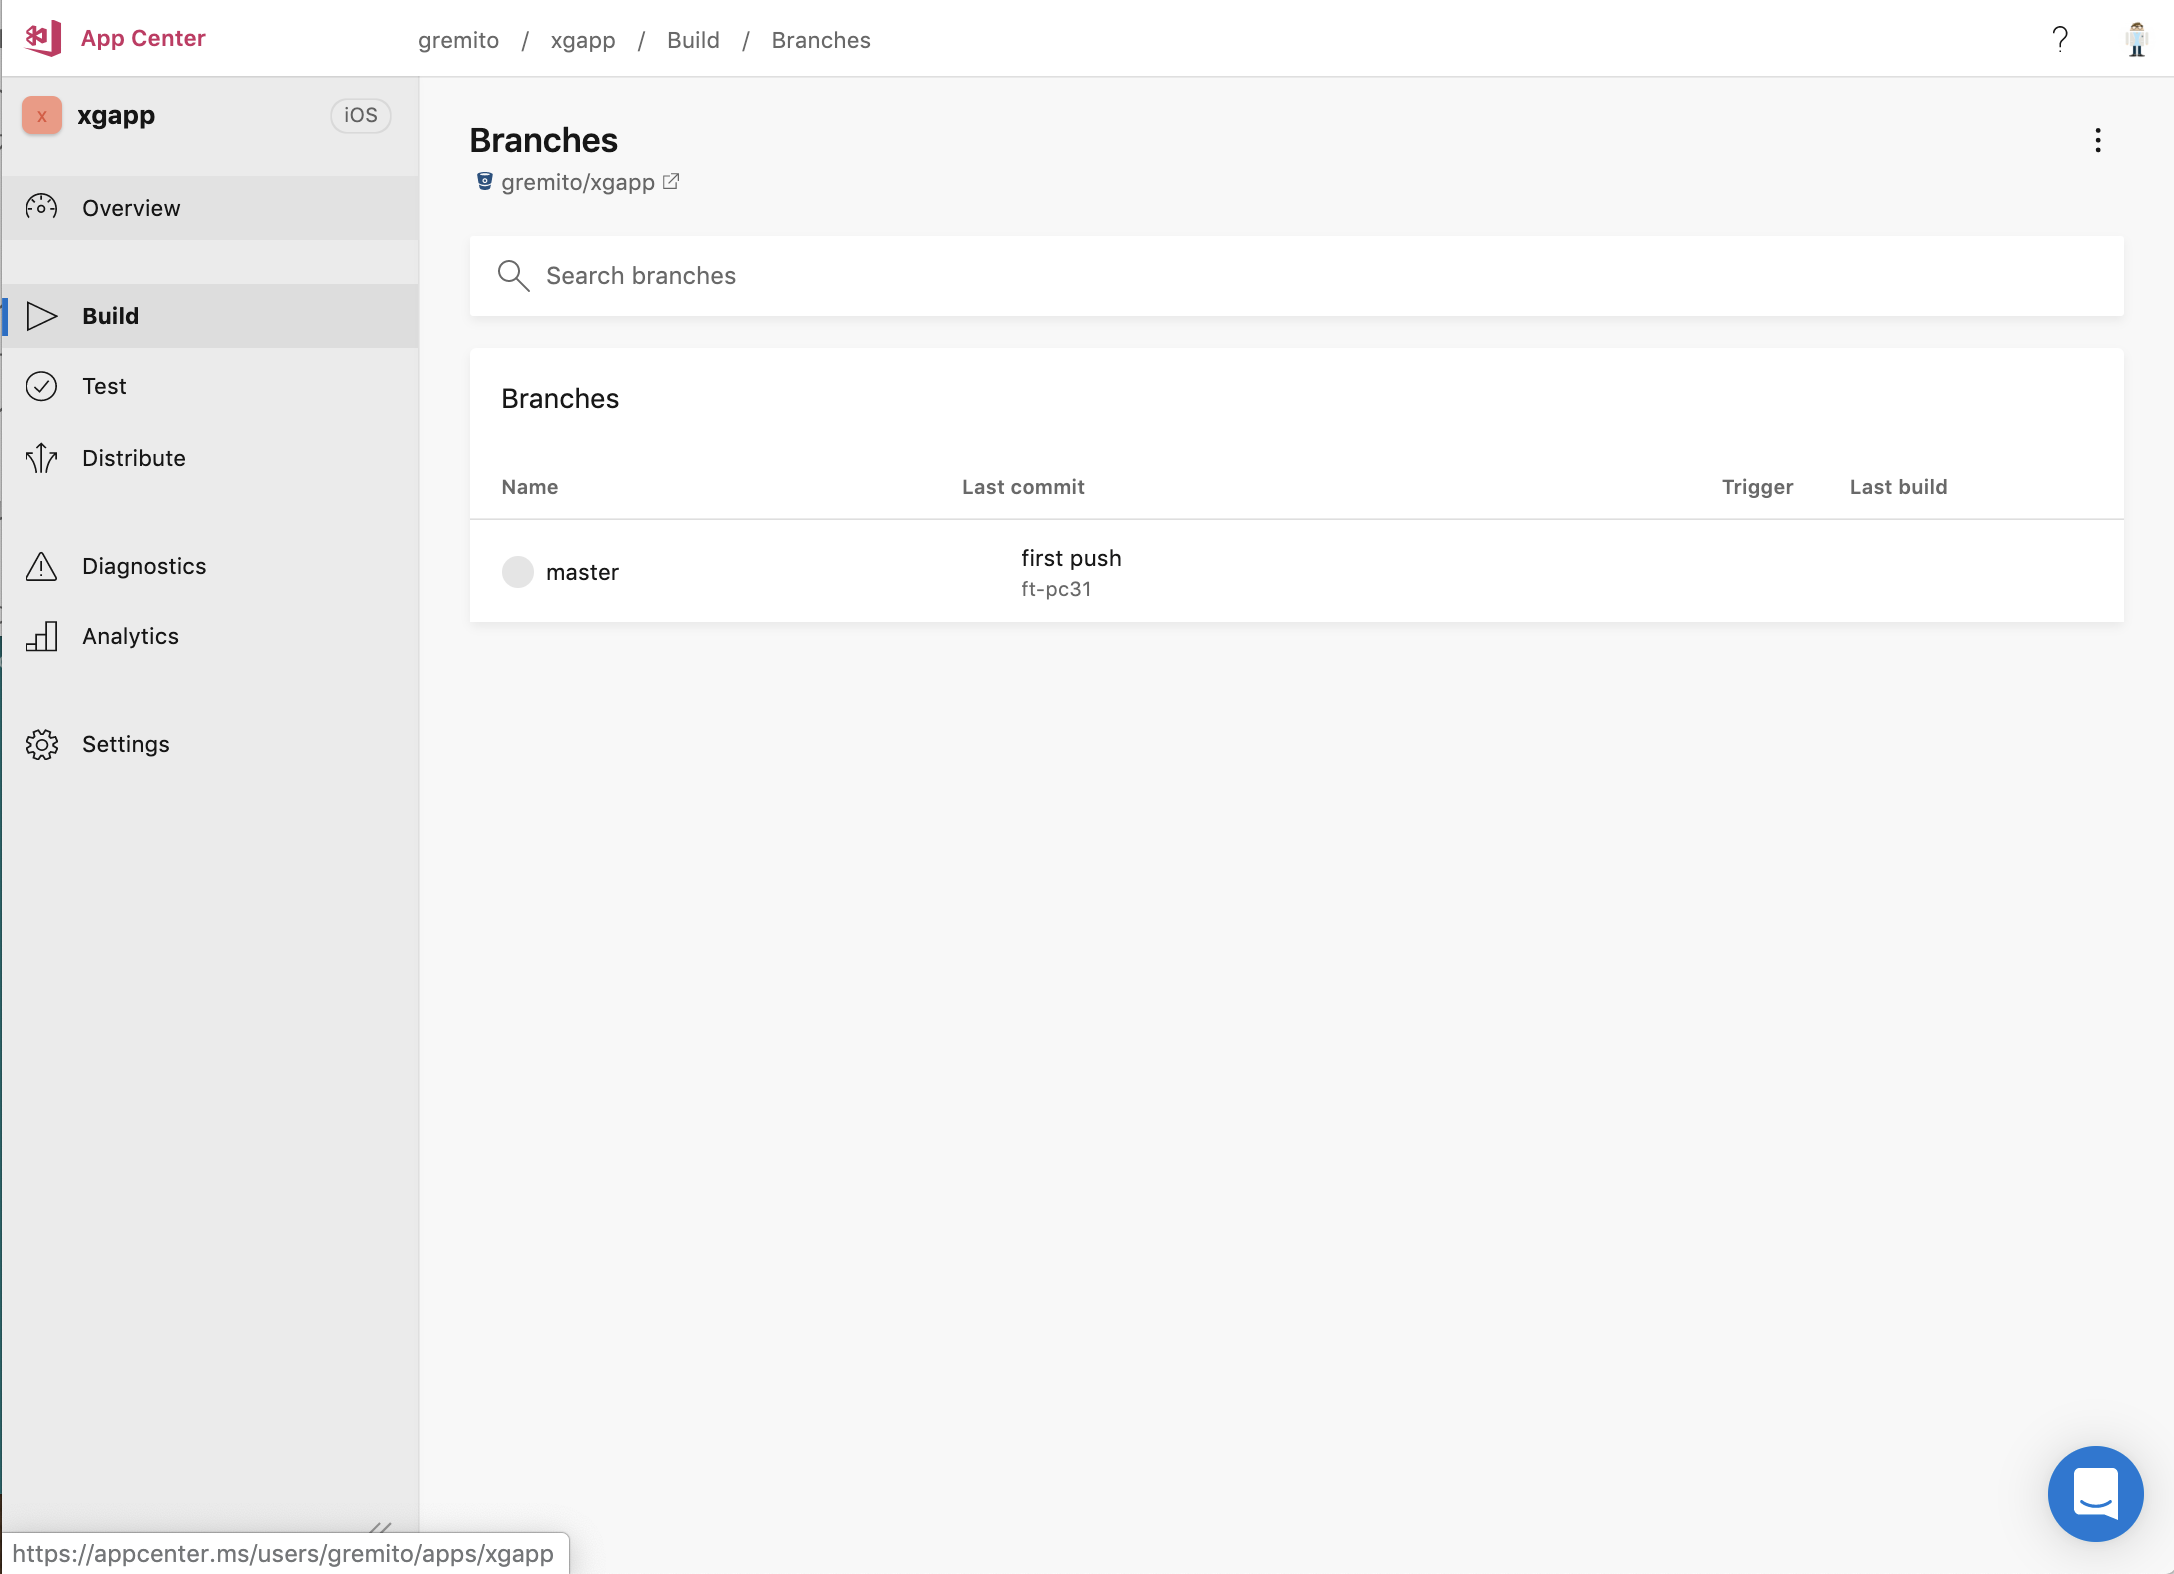
Task: Open Diagnostics section
Action: tap(144, 566)
